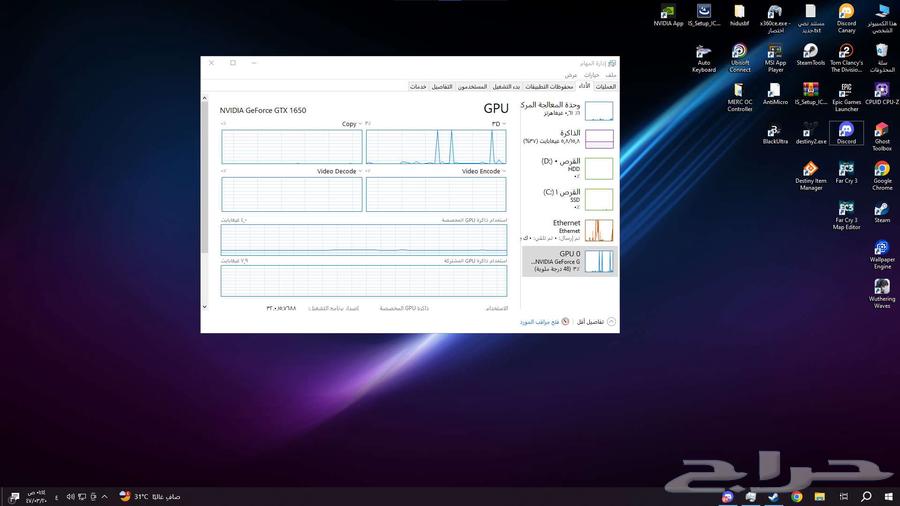Open the Windows Start button on taskbar
This screenshot has height=506, width=900.
[889, 496]
